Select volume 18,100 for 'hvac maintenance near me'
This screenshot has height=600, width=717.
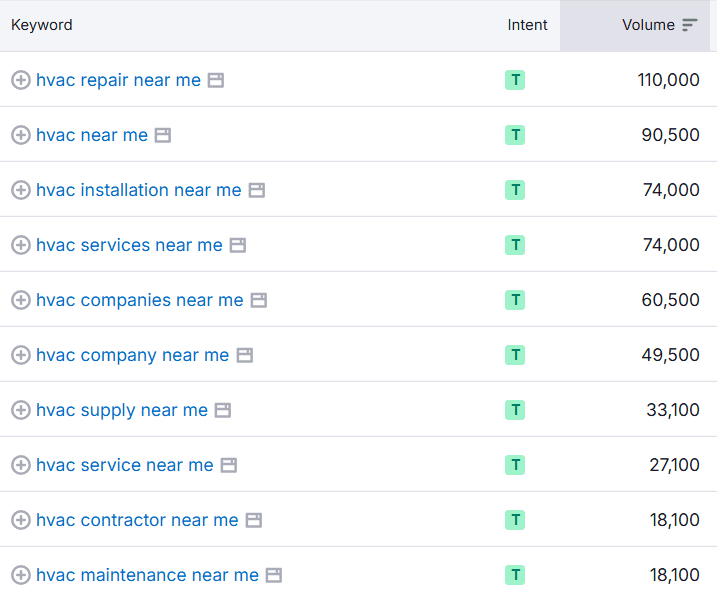(x=674, y=575)
